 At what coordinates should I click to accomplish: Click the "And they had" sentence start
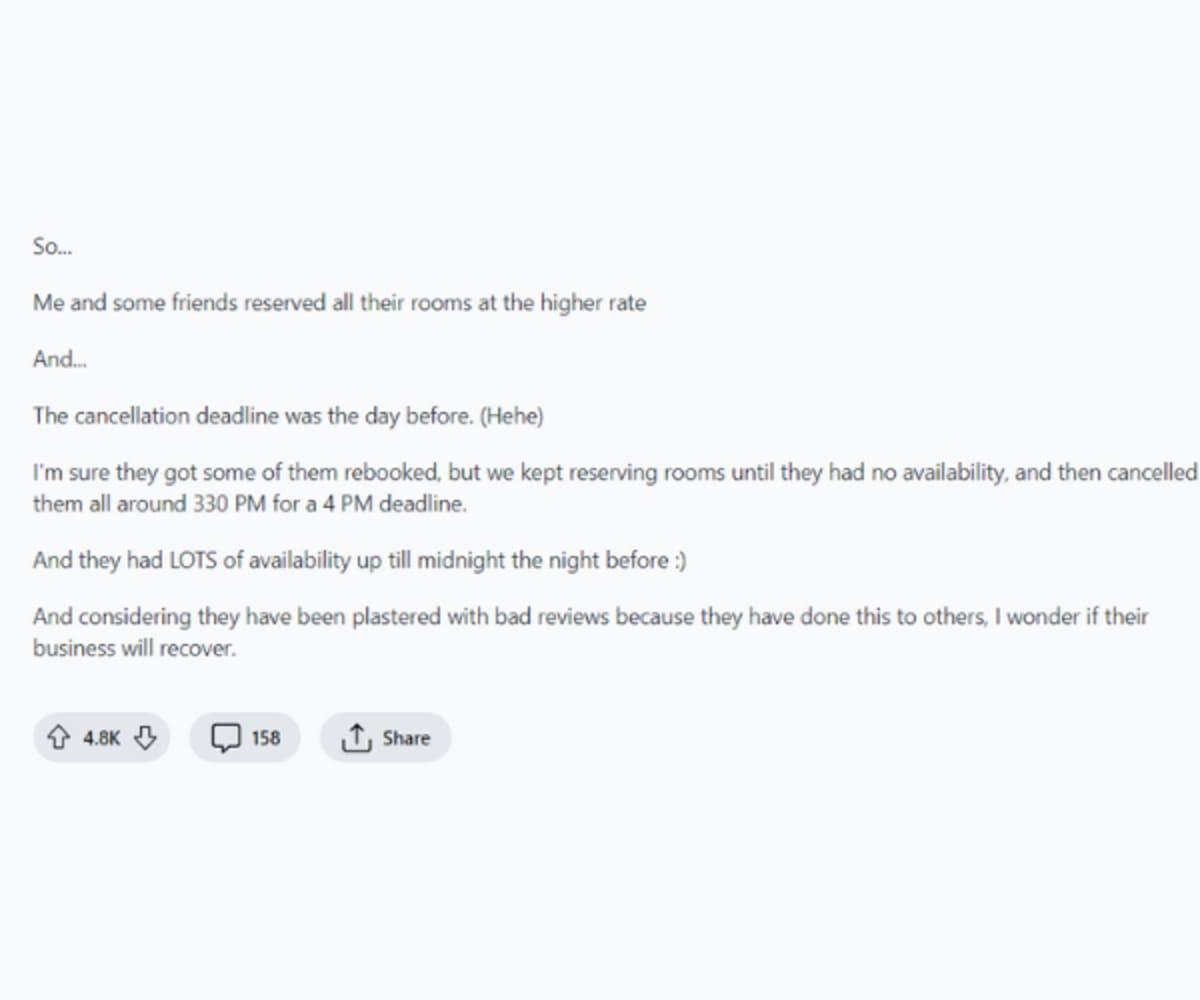pos(90,561)
